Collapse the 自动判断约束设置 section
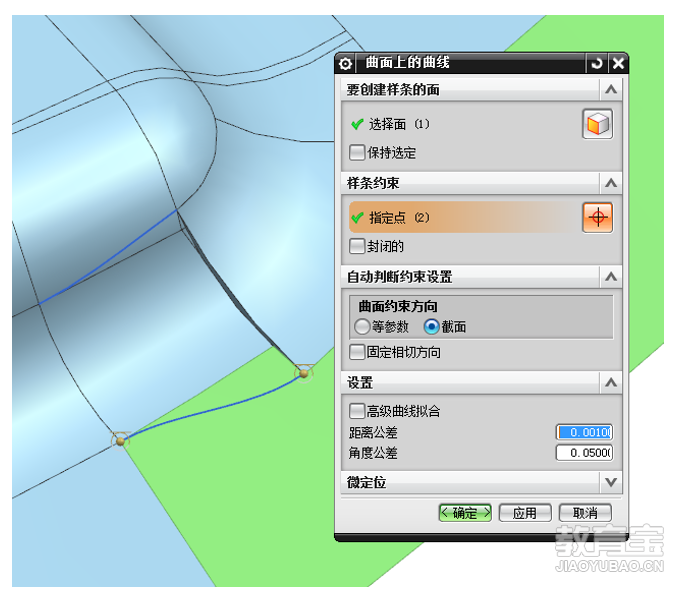The height and width of the screenshot is (595, 685). point(611,277)
